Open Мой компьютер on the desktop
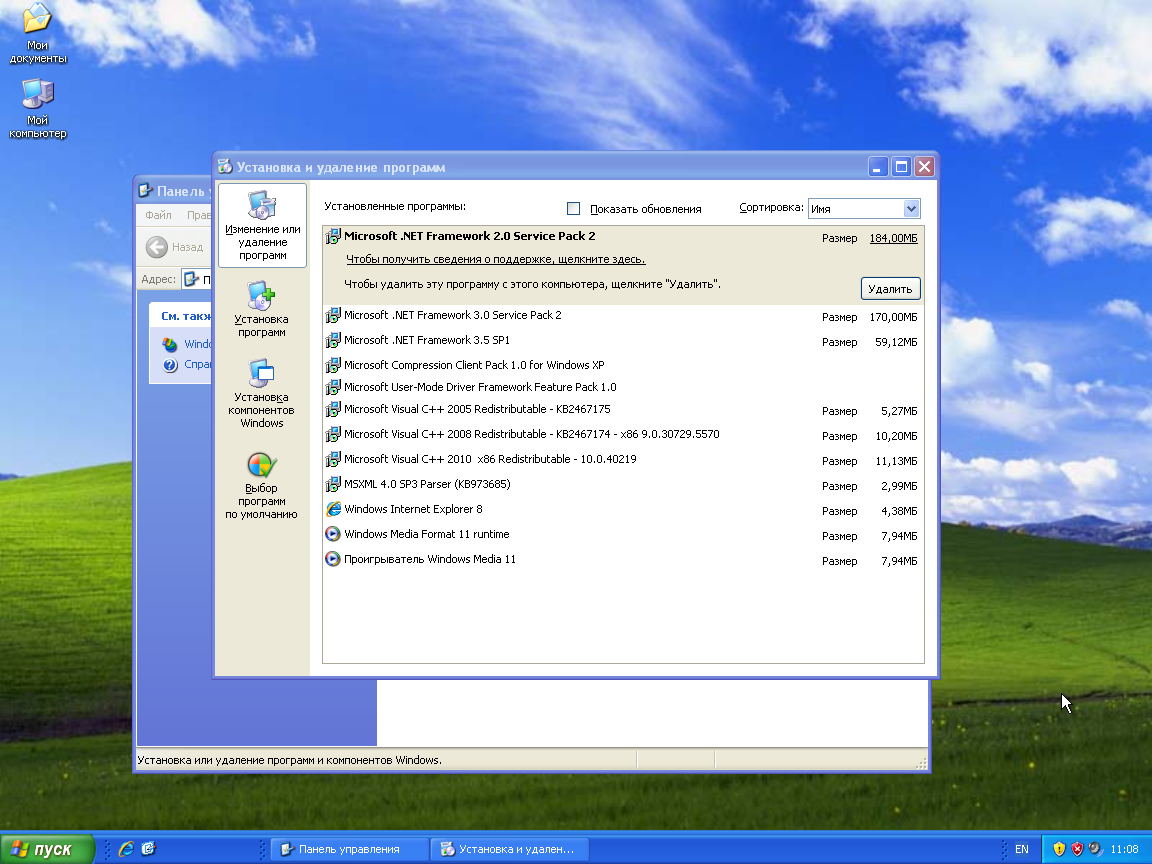The height and width of the screenshot is (864, 1152). tap(37, 100)
